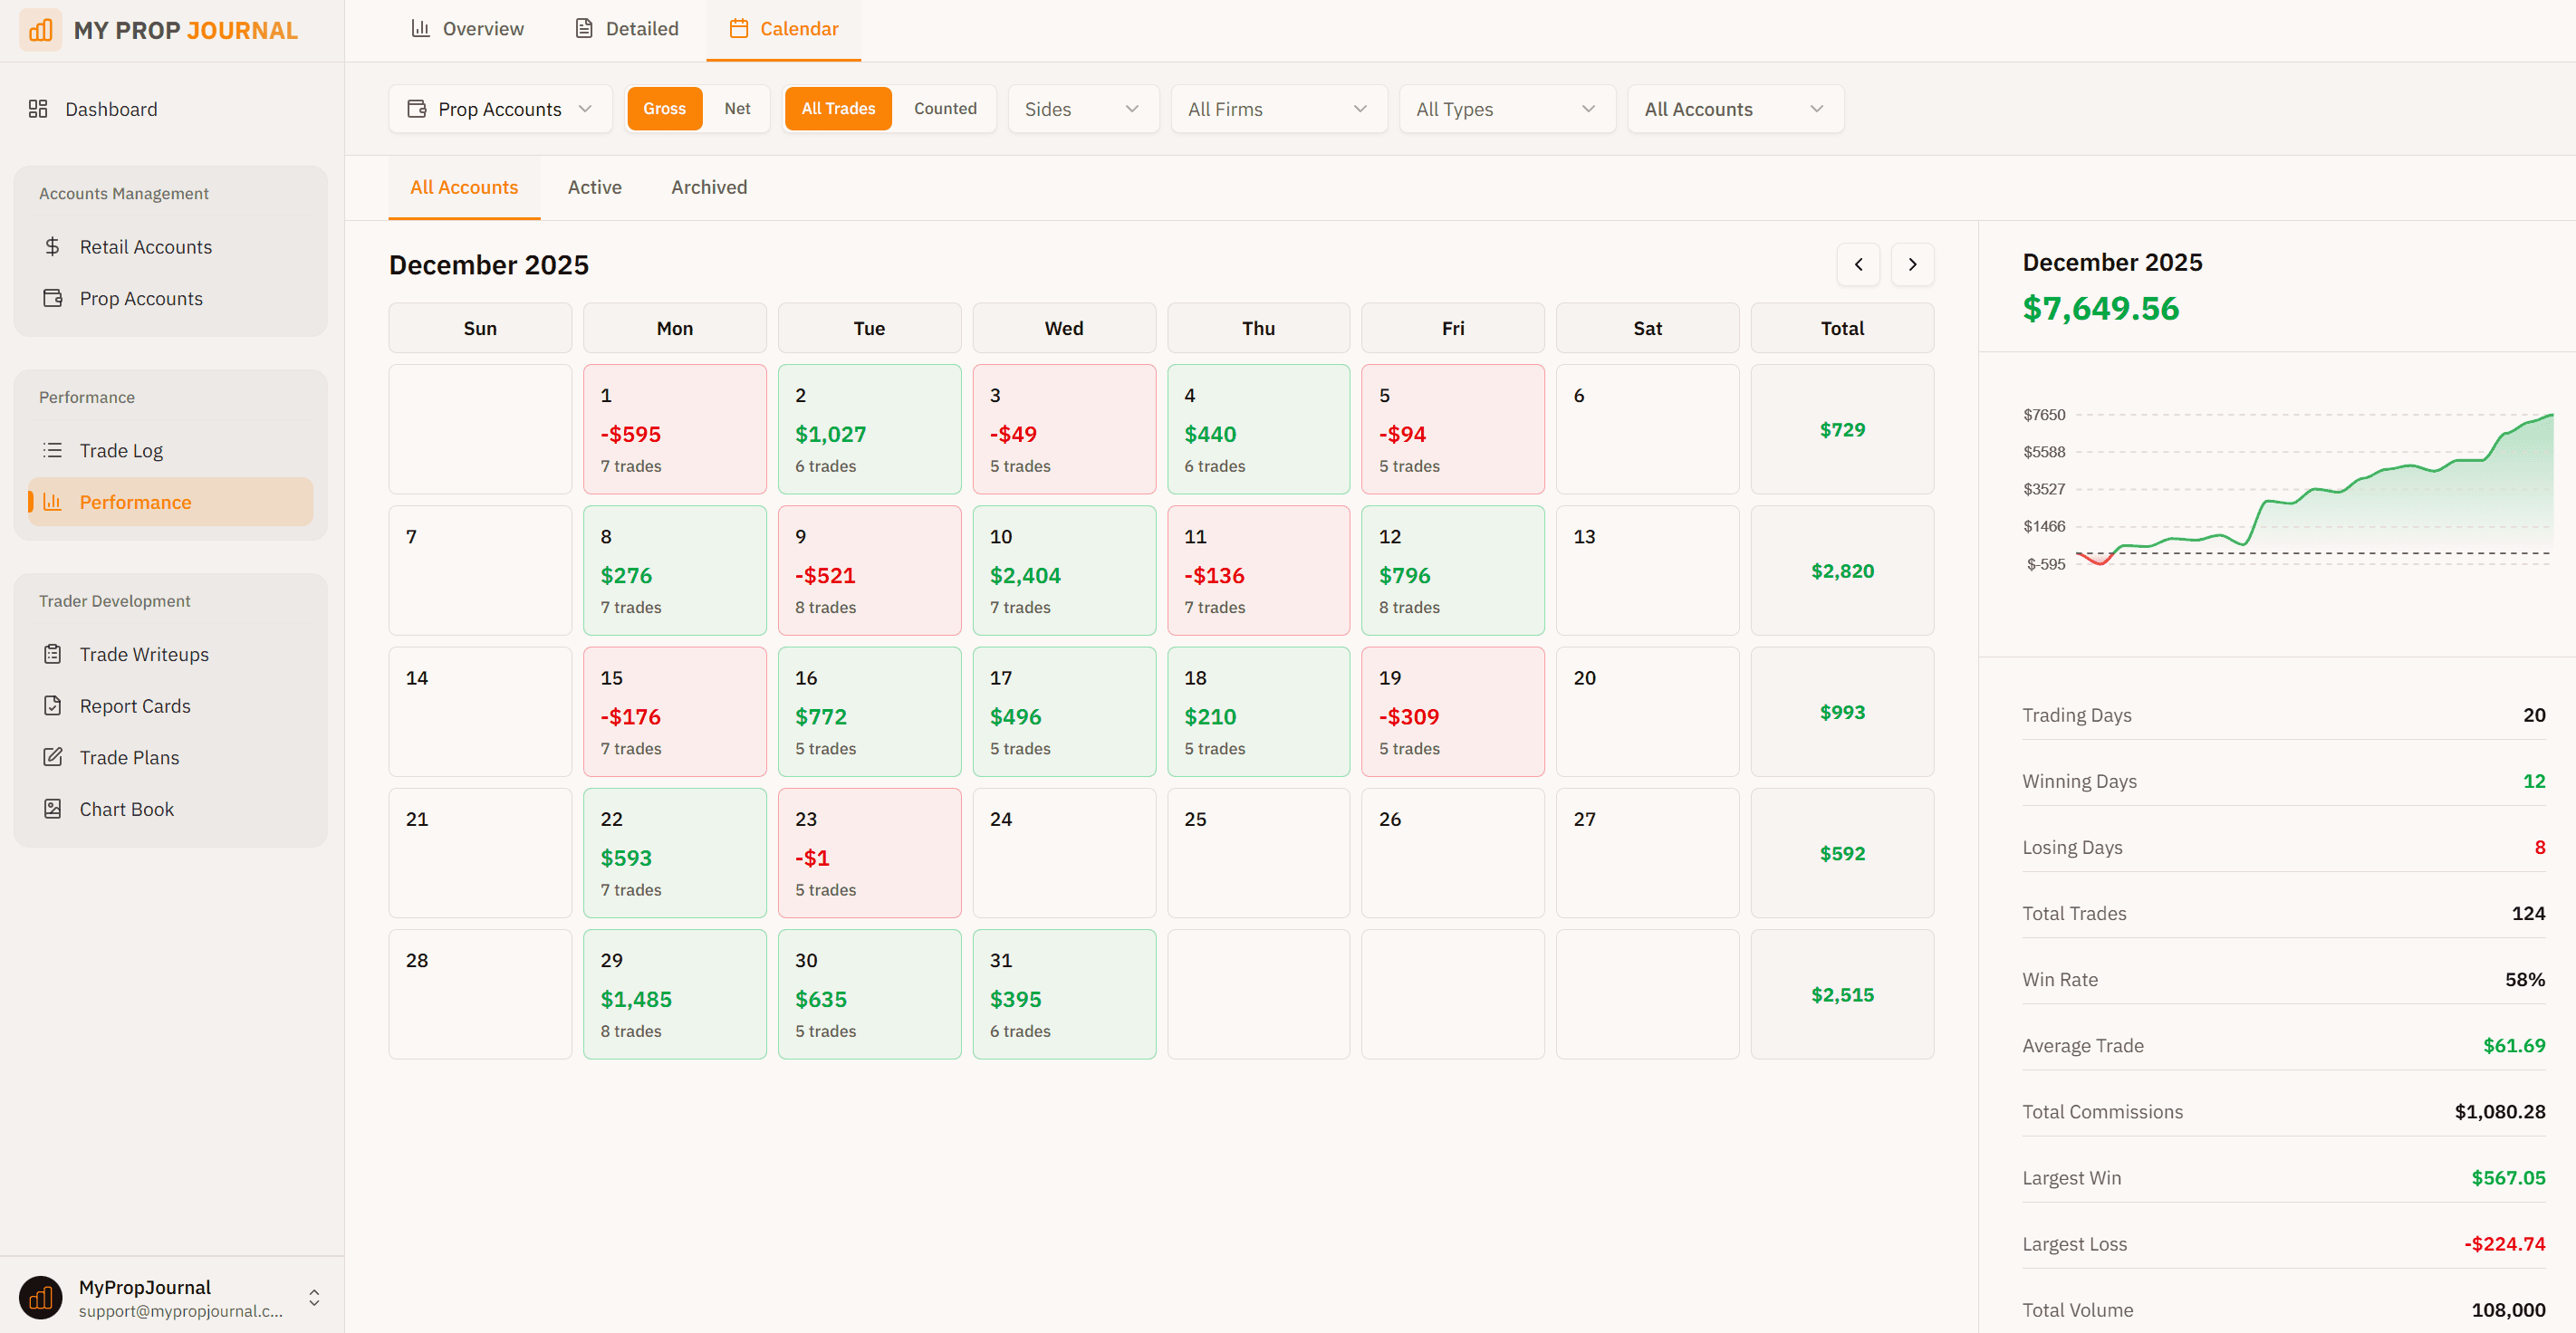Click the Retail Accounts dollar icon

click(x=53, y=246)
